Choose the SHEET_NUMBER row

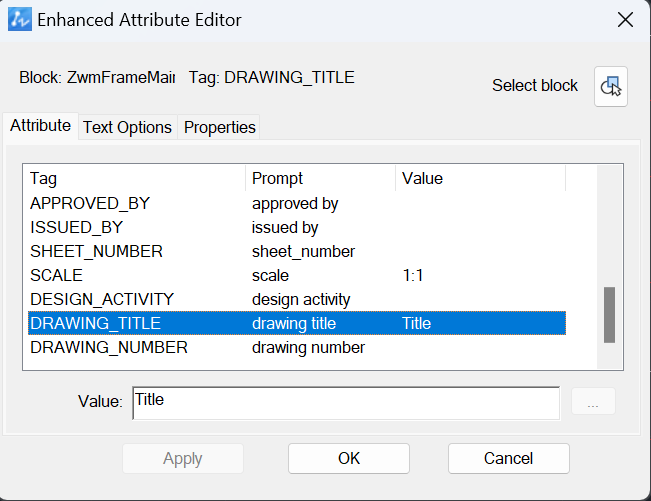pos(297,252)
